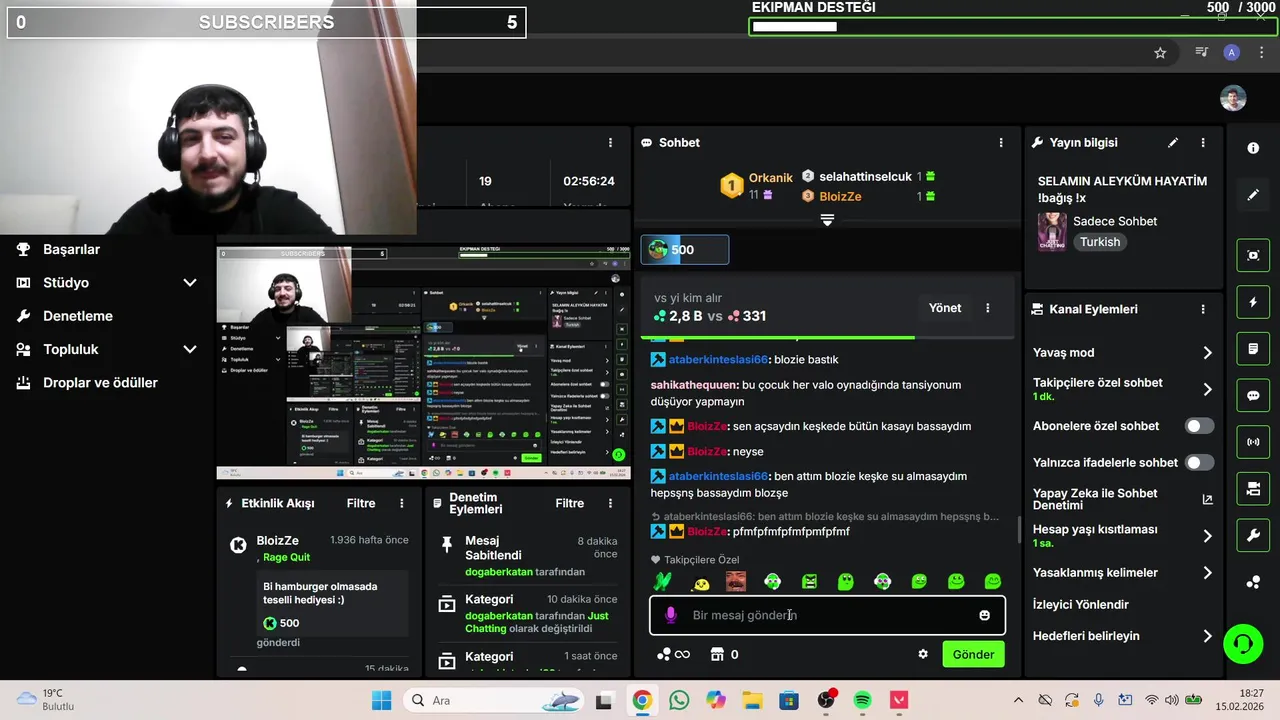Click the pencil edit icon in right sidebar

point(1253,195)
